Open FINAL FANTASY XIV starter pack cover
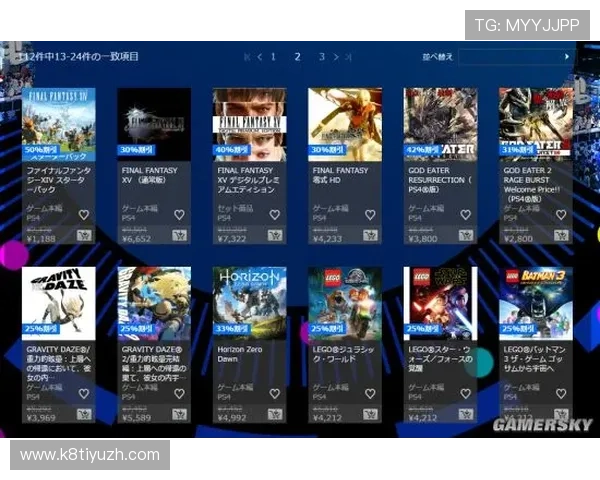 point(59,124)
